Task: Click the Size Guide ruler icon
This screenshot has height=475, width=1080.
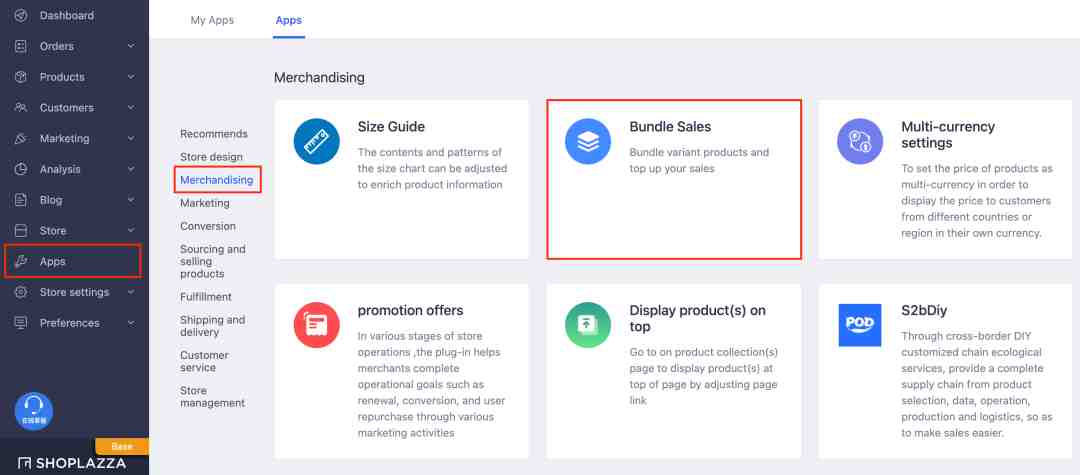Action: point(316,141)
